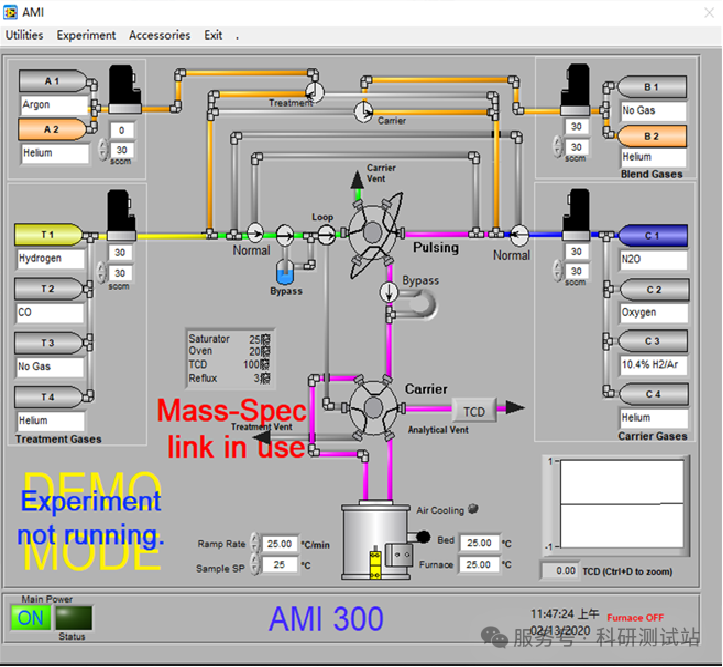
Task: Select the T 1 Hydrogen cylinder
Action: tap(48, 235)
